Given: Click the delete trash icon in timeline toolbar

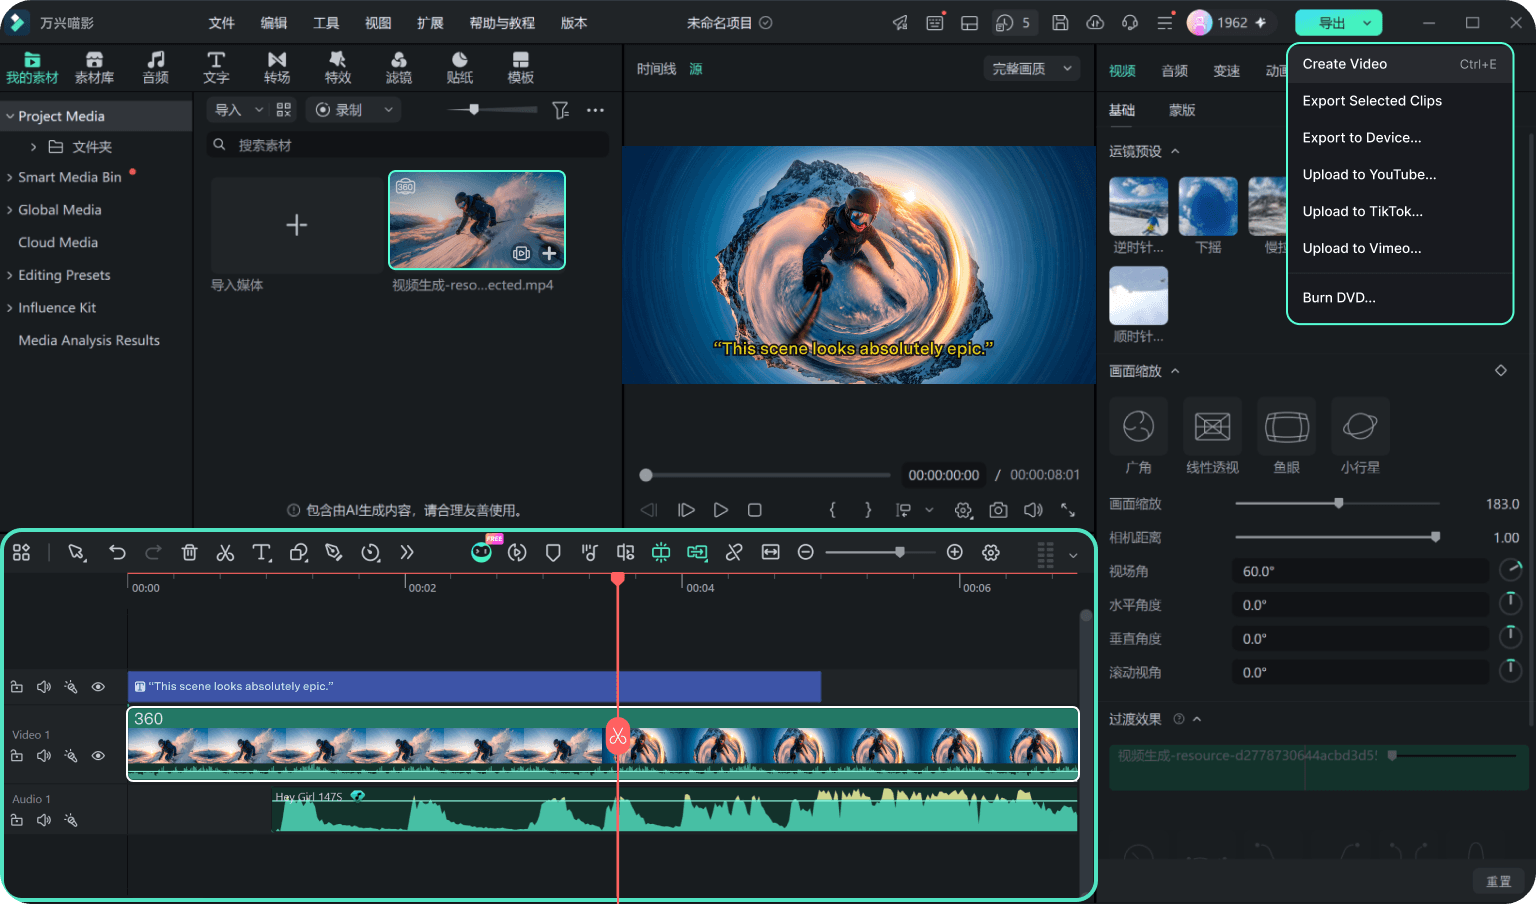Looking at the screenshot, I should [x=189, y=552].
